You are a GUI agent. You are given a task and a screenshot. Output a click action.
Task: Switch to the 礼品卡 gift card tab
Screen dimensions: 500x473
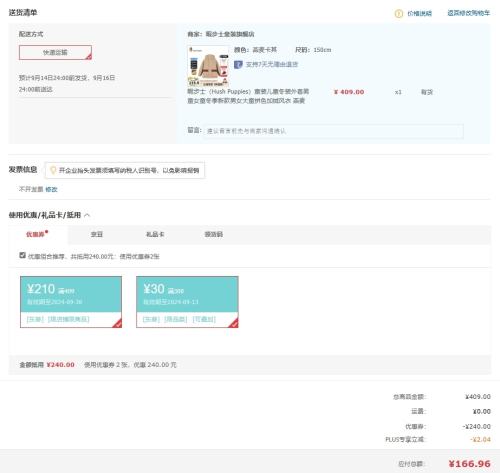point(155,235)
